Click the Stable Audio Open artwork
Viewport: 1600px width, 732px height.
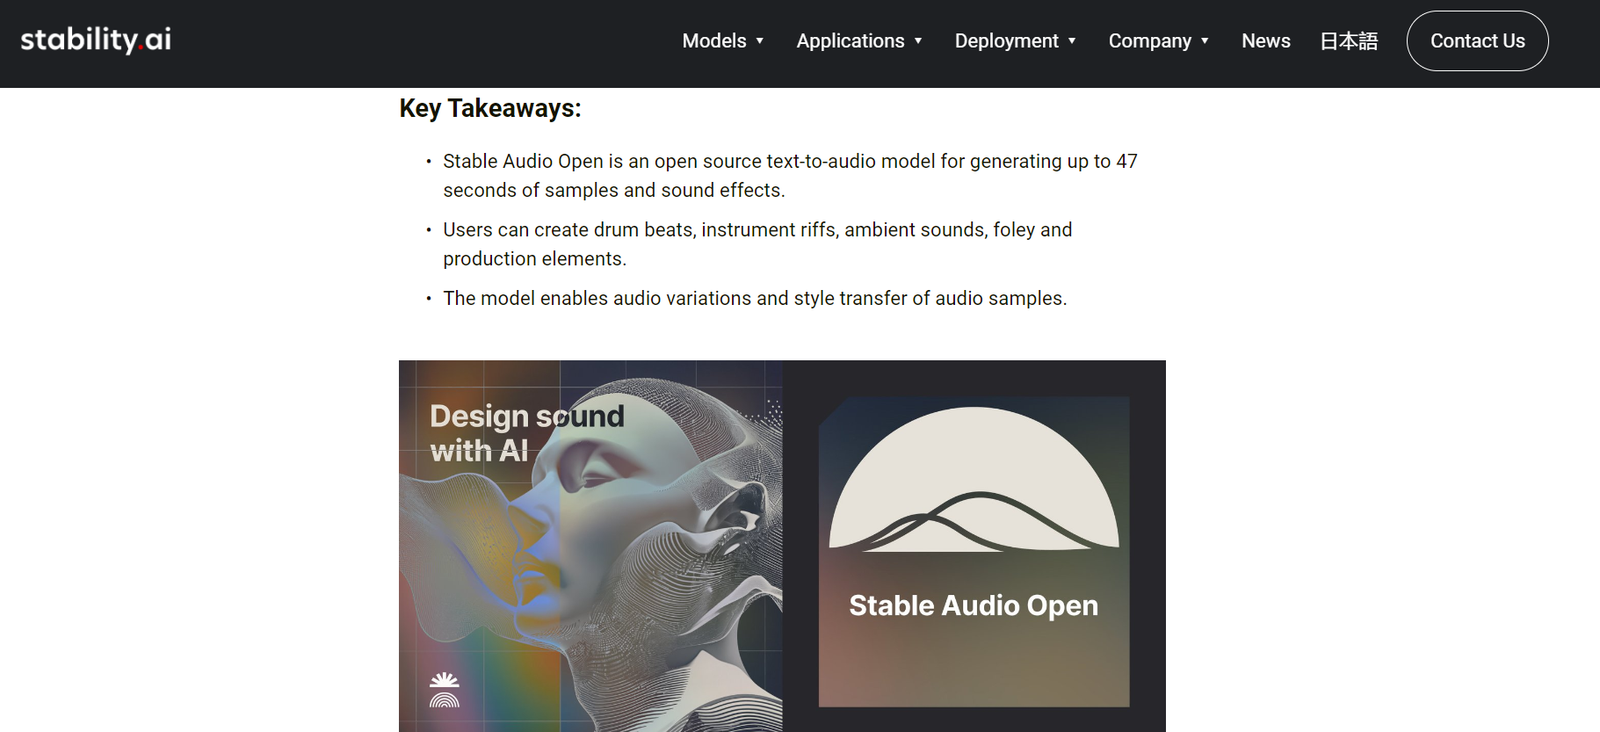(x=974, y=552)
